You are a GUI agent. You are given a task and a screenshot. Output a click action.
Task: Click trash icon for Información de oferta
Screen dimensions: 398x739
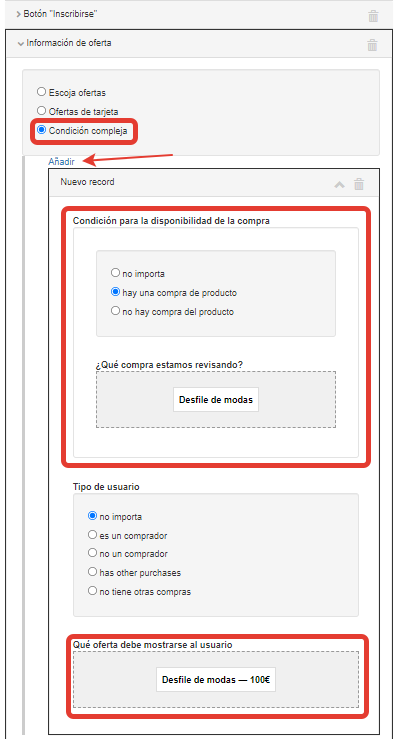pos(372,45)
